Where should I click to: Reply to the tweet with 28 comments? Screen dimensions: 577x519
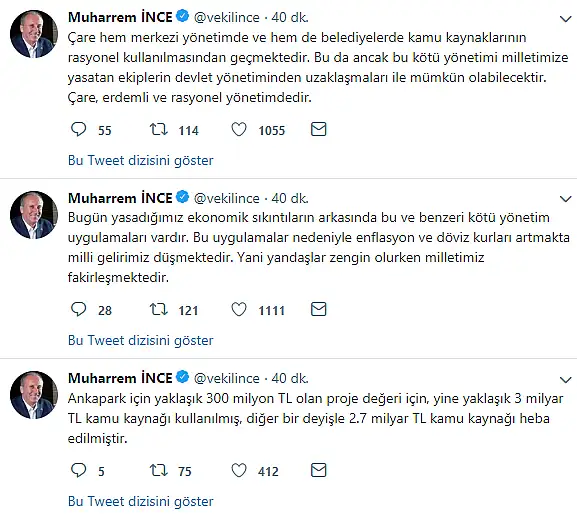[x=78, y=310]
